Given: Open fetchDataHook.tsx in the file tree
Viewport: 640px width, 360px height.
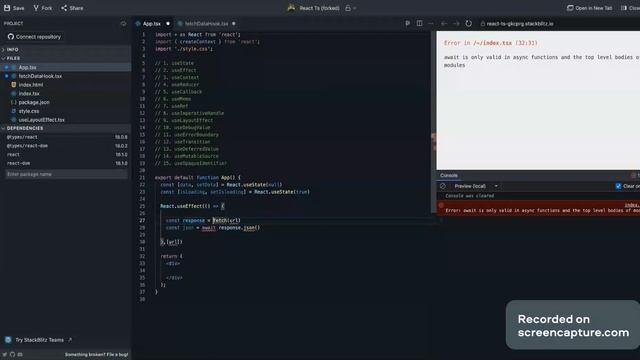Looking at the screenshot, I should pyautogui.click(x=40, y=76).
